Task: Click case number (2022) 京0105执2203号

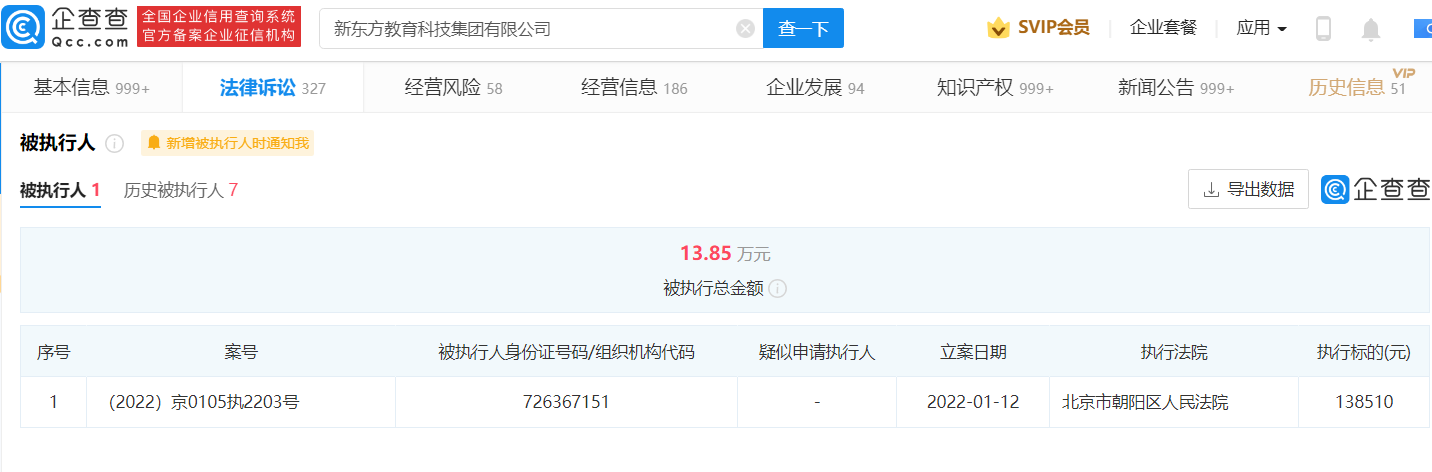Action: point(204,402)
